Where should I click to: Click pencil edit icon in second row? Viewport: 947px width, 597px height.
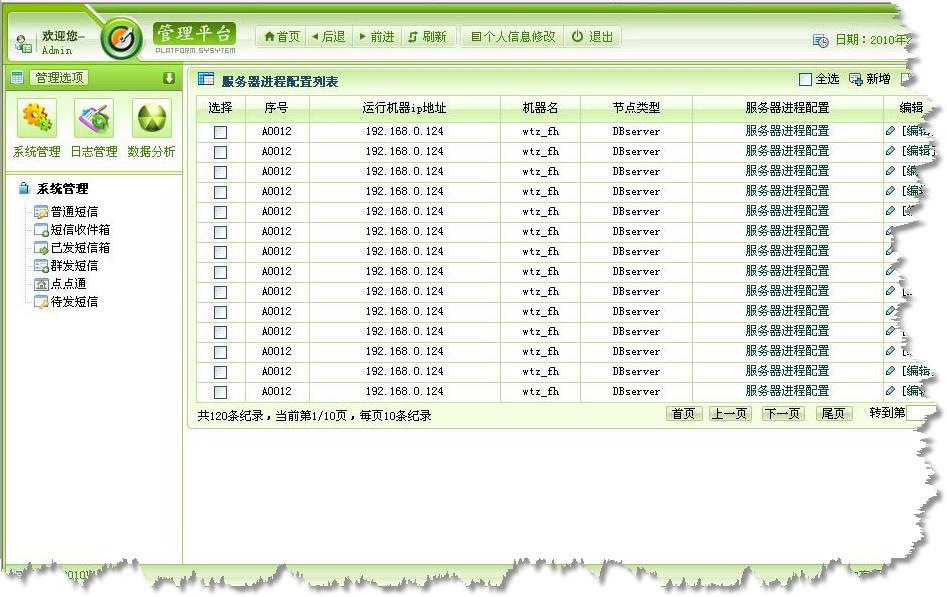890,150
